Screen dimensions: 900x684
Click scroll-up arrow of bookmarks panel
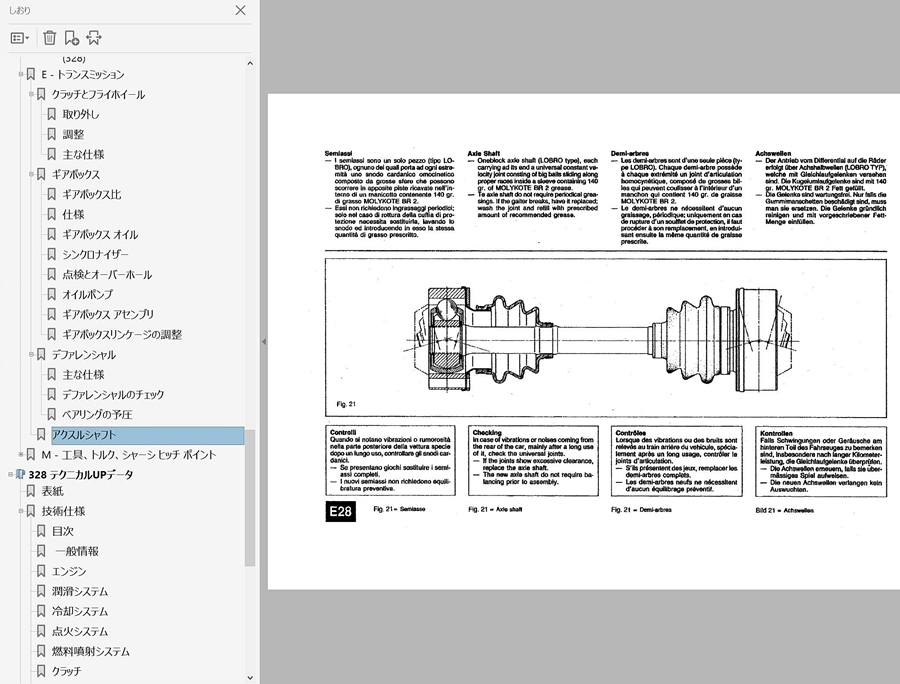pos(250,63)
